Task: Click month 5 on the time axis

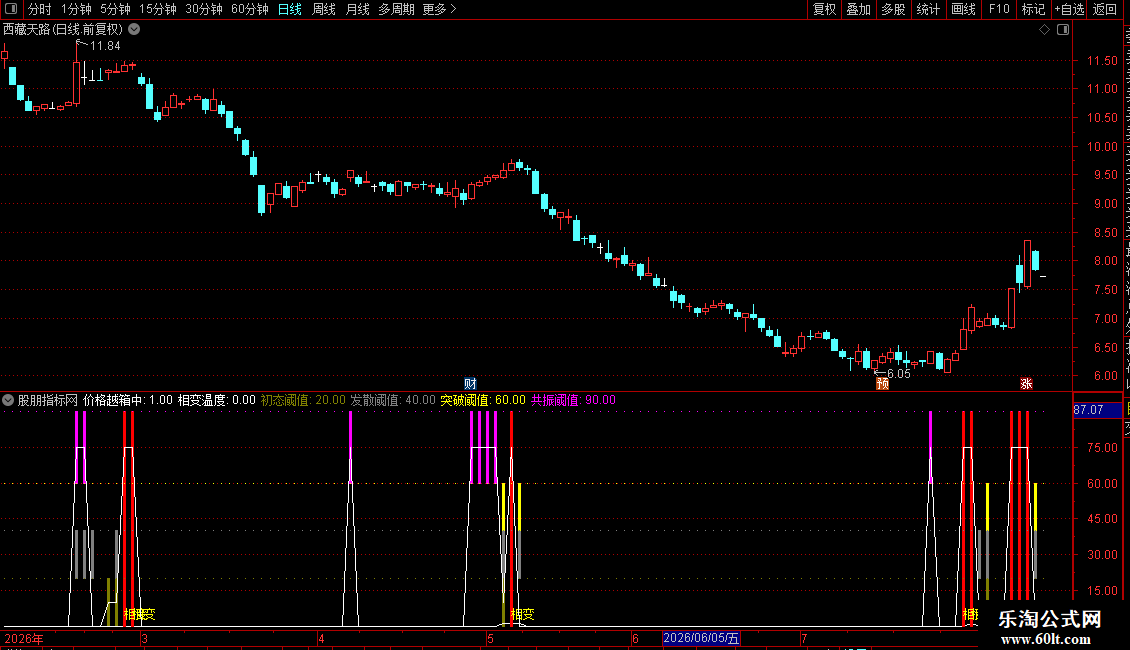Action: 490,638
